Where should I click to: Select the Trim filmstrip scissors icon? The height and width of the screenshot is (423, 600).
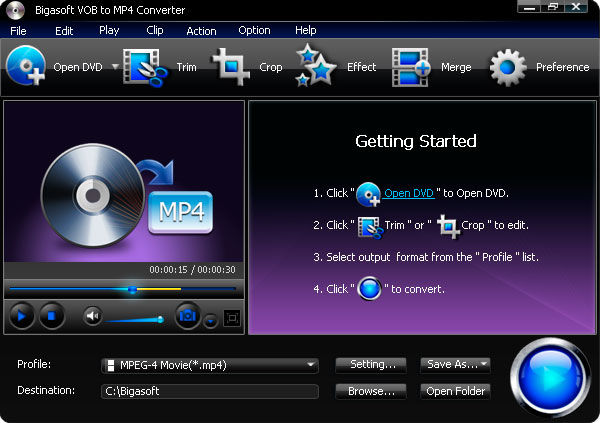coord(145,67)
